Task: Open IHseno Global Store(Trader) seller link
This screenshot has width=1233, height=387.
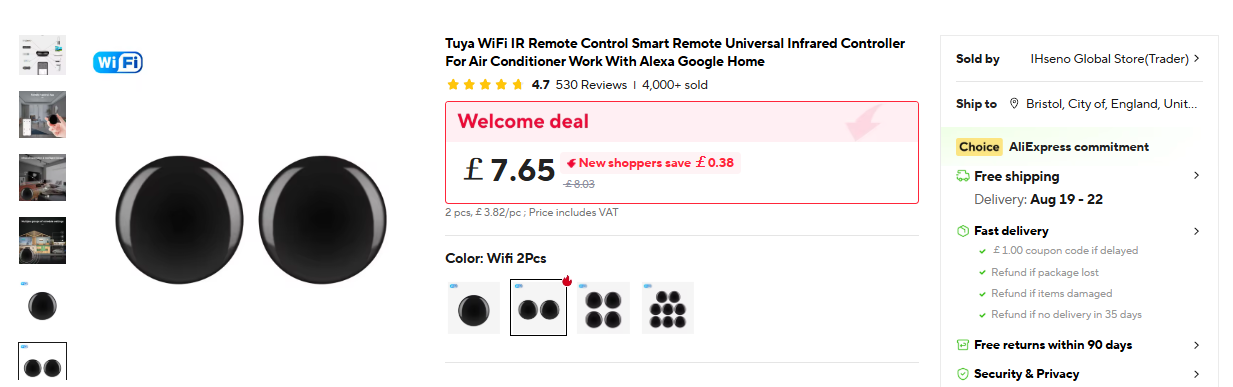Action: pyautogui.click(x=1109, y=59)
